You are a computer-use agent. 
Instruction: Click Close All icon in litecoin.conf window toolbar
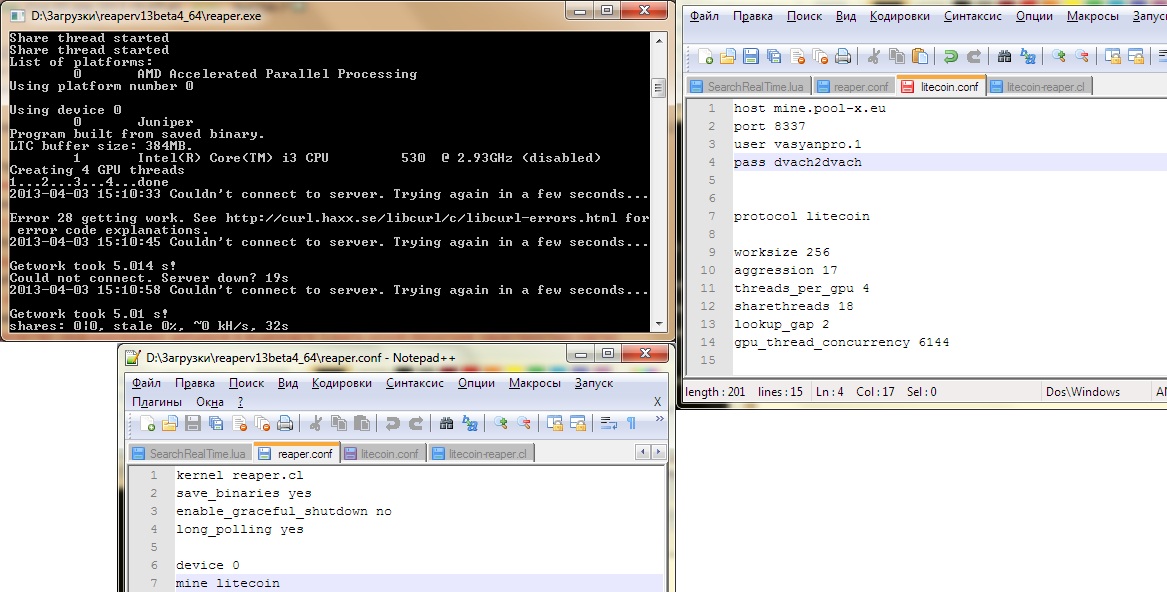pyautogui.click(x=820, y=56)
